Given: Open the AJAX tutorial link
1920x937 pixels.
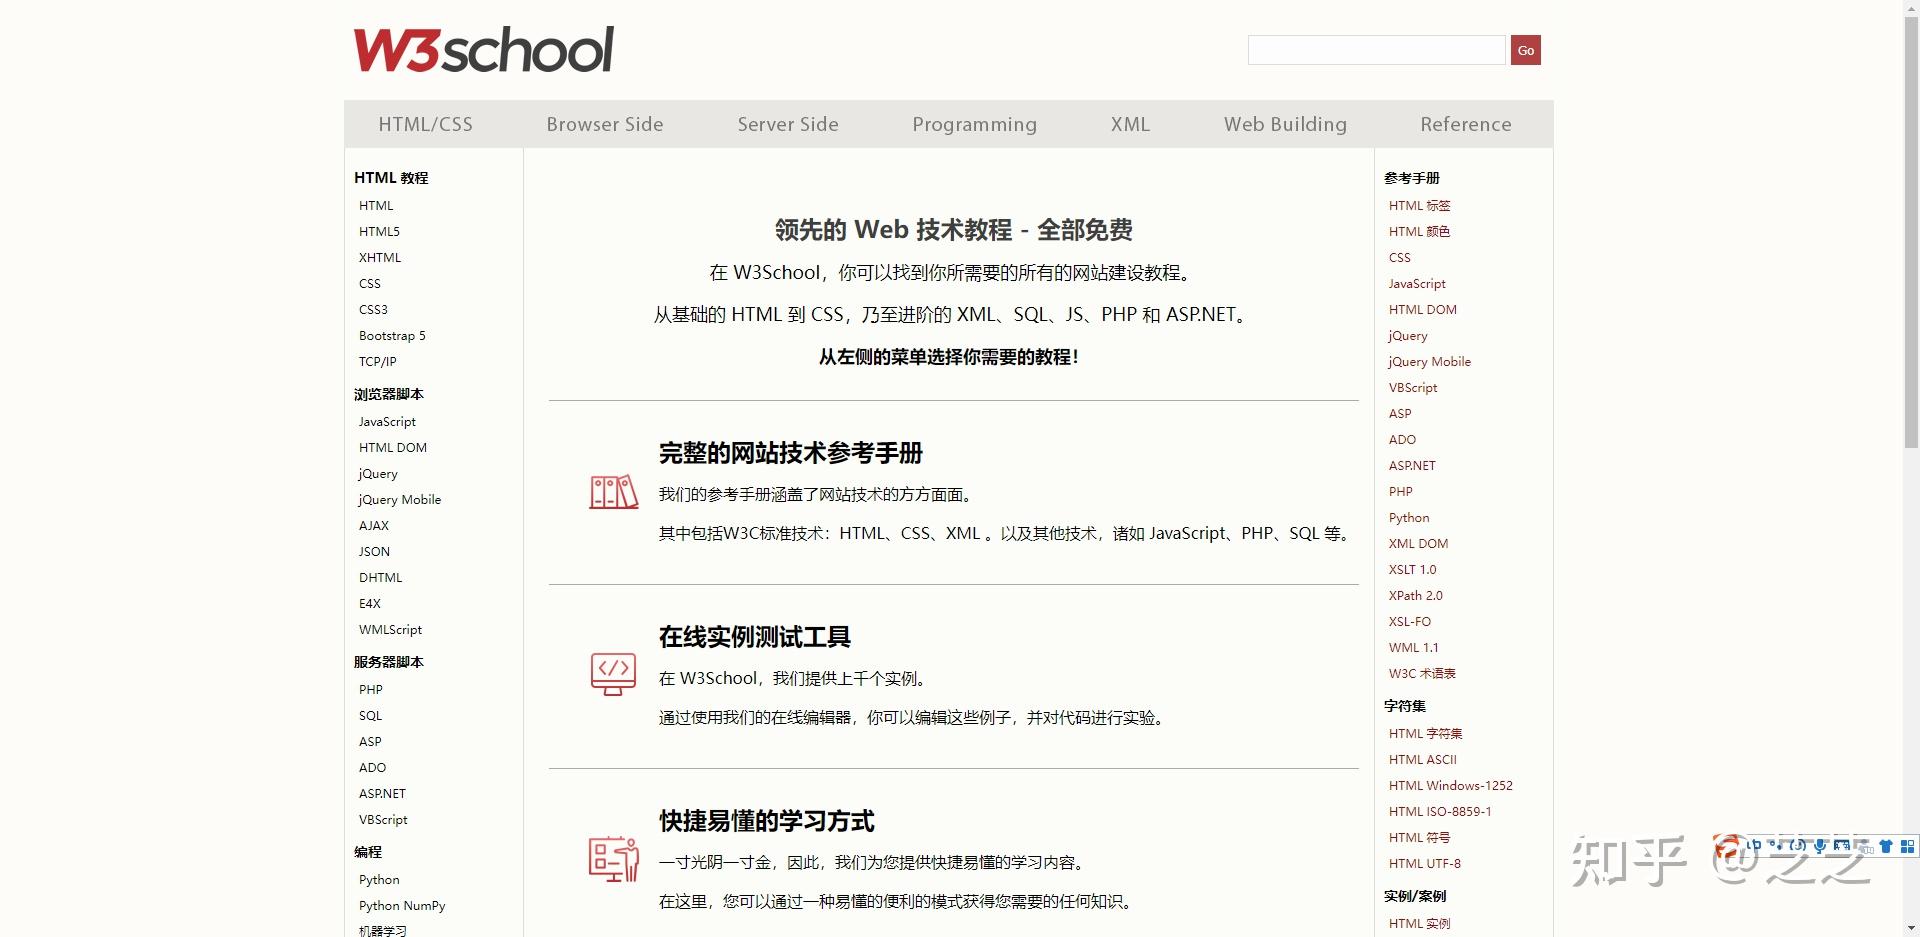Looking at the screenshot, I should point(374,525).
